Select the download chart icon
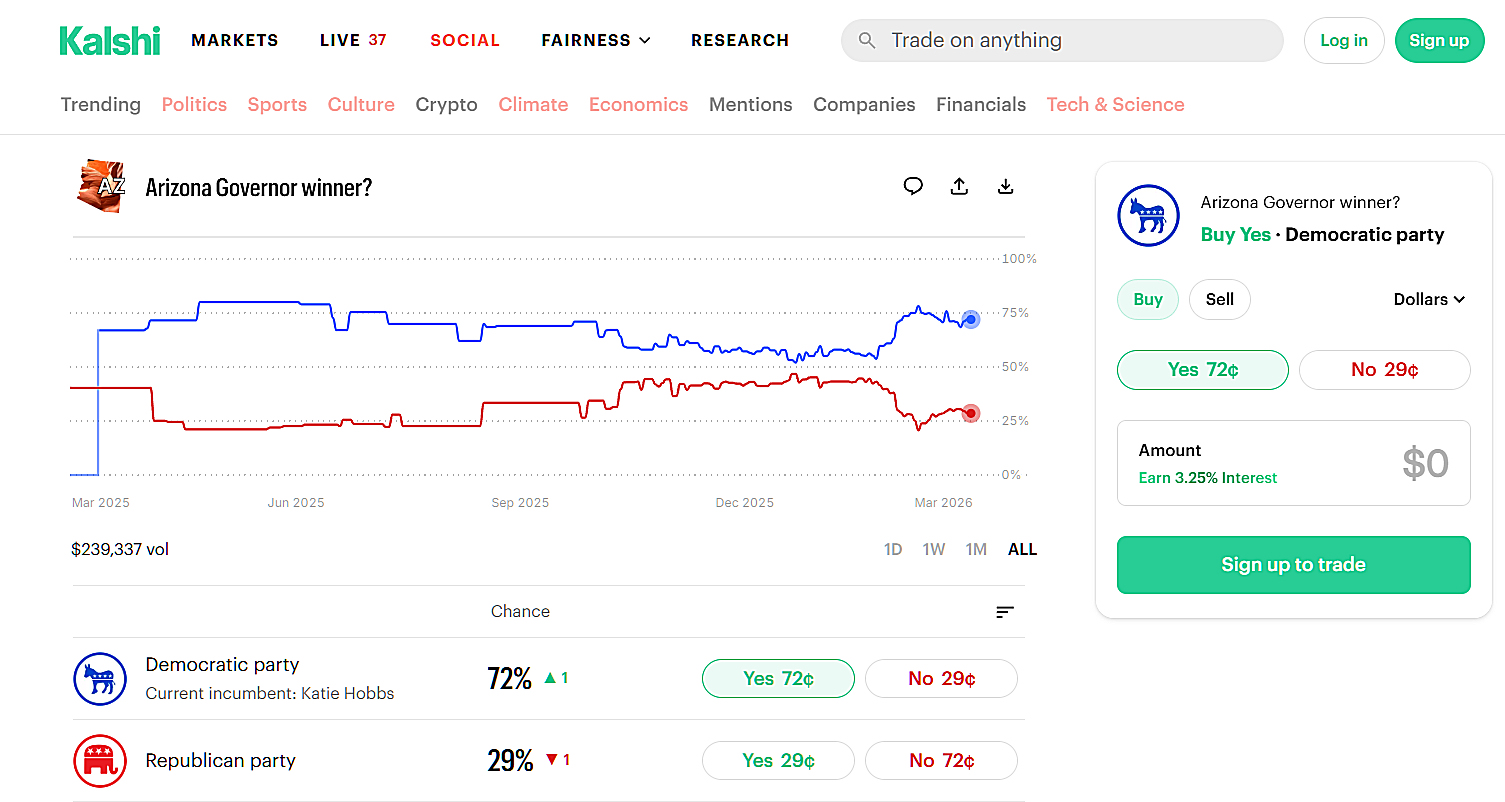1505x802 pixels. click(1005, 186)
